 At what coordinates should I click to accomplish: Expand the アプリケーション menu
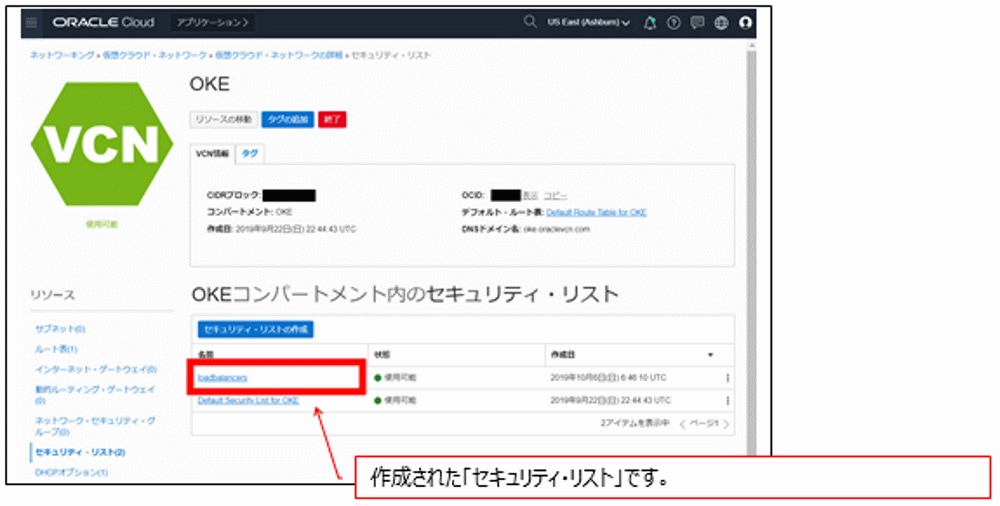[212, 22]
